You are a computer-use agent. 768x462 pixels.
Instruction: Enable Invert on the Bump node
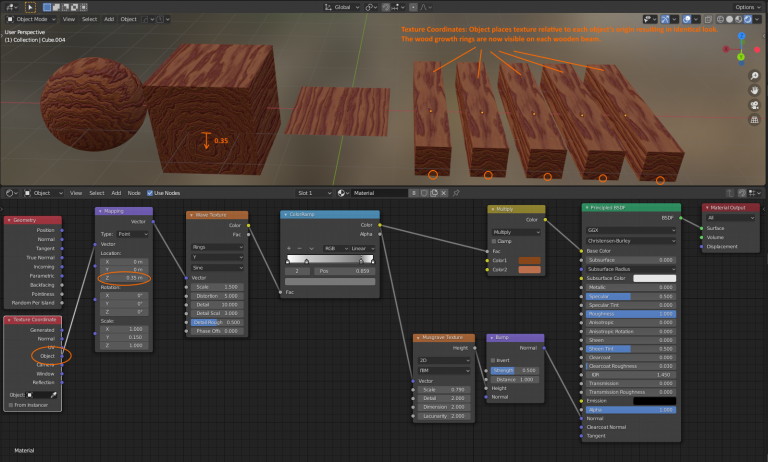point(493,360)
